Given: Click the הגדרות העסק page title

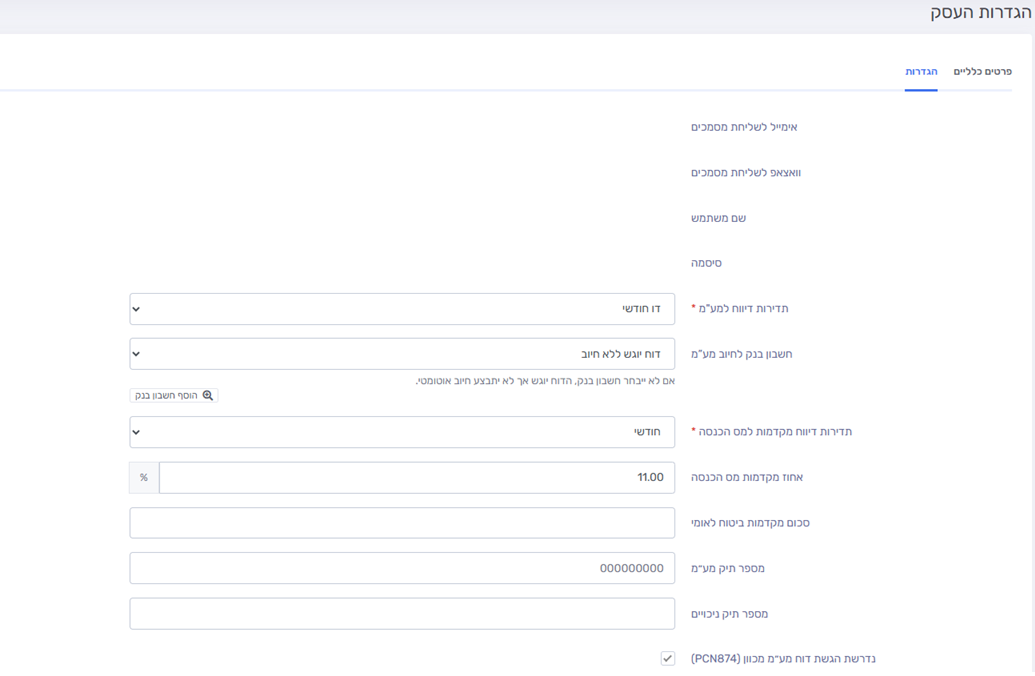Looking at the screenshot, I should 980,13.
